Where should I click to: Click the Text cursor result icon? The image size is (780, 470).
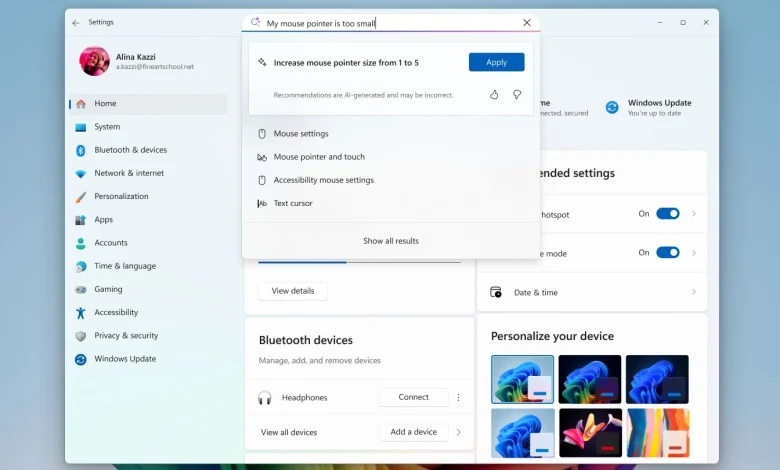[x=262, y=203]
